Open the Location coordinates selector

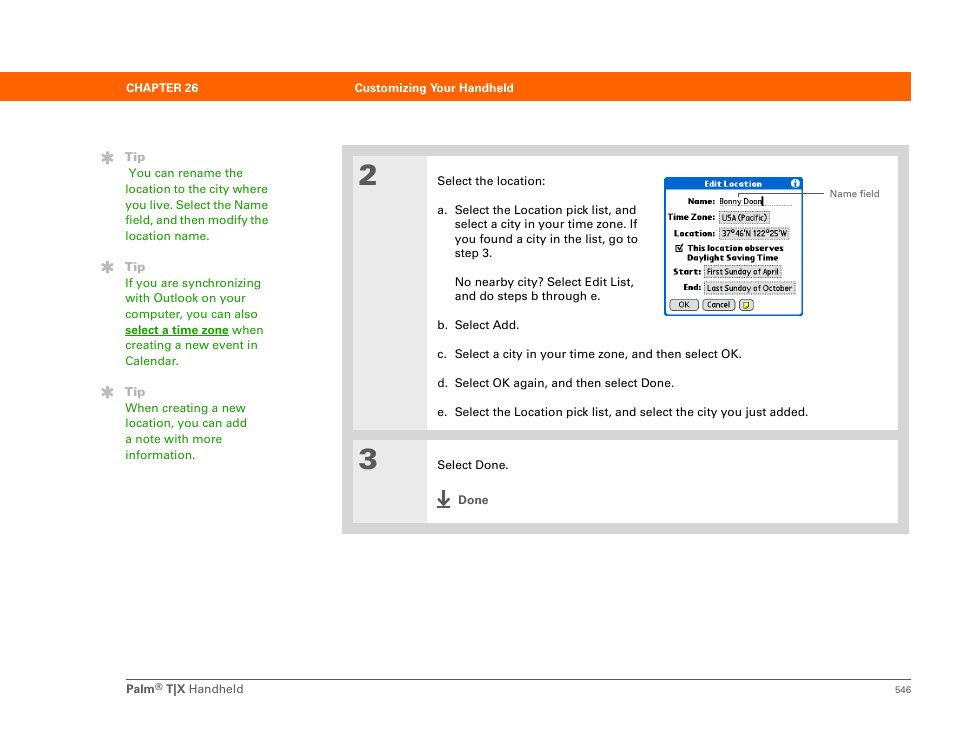point(754,233)
